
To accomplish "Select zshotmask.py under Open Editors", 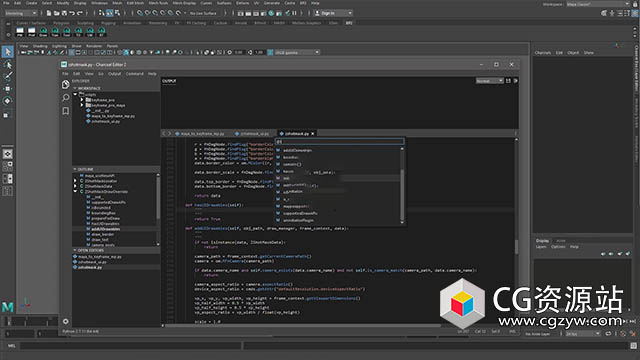I will (x=90, y=267).
